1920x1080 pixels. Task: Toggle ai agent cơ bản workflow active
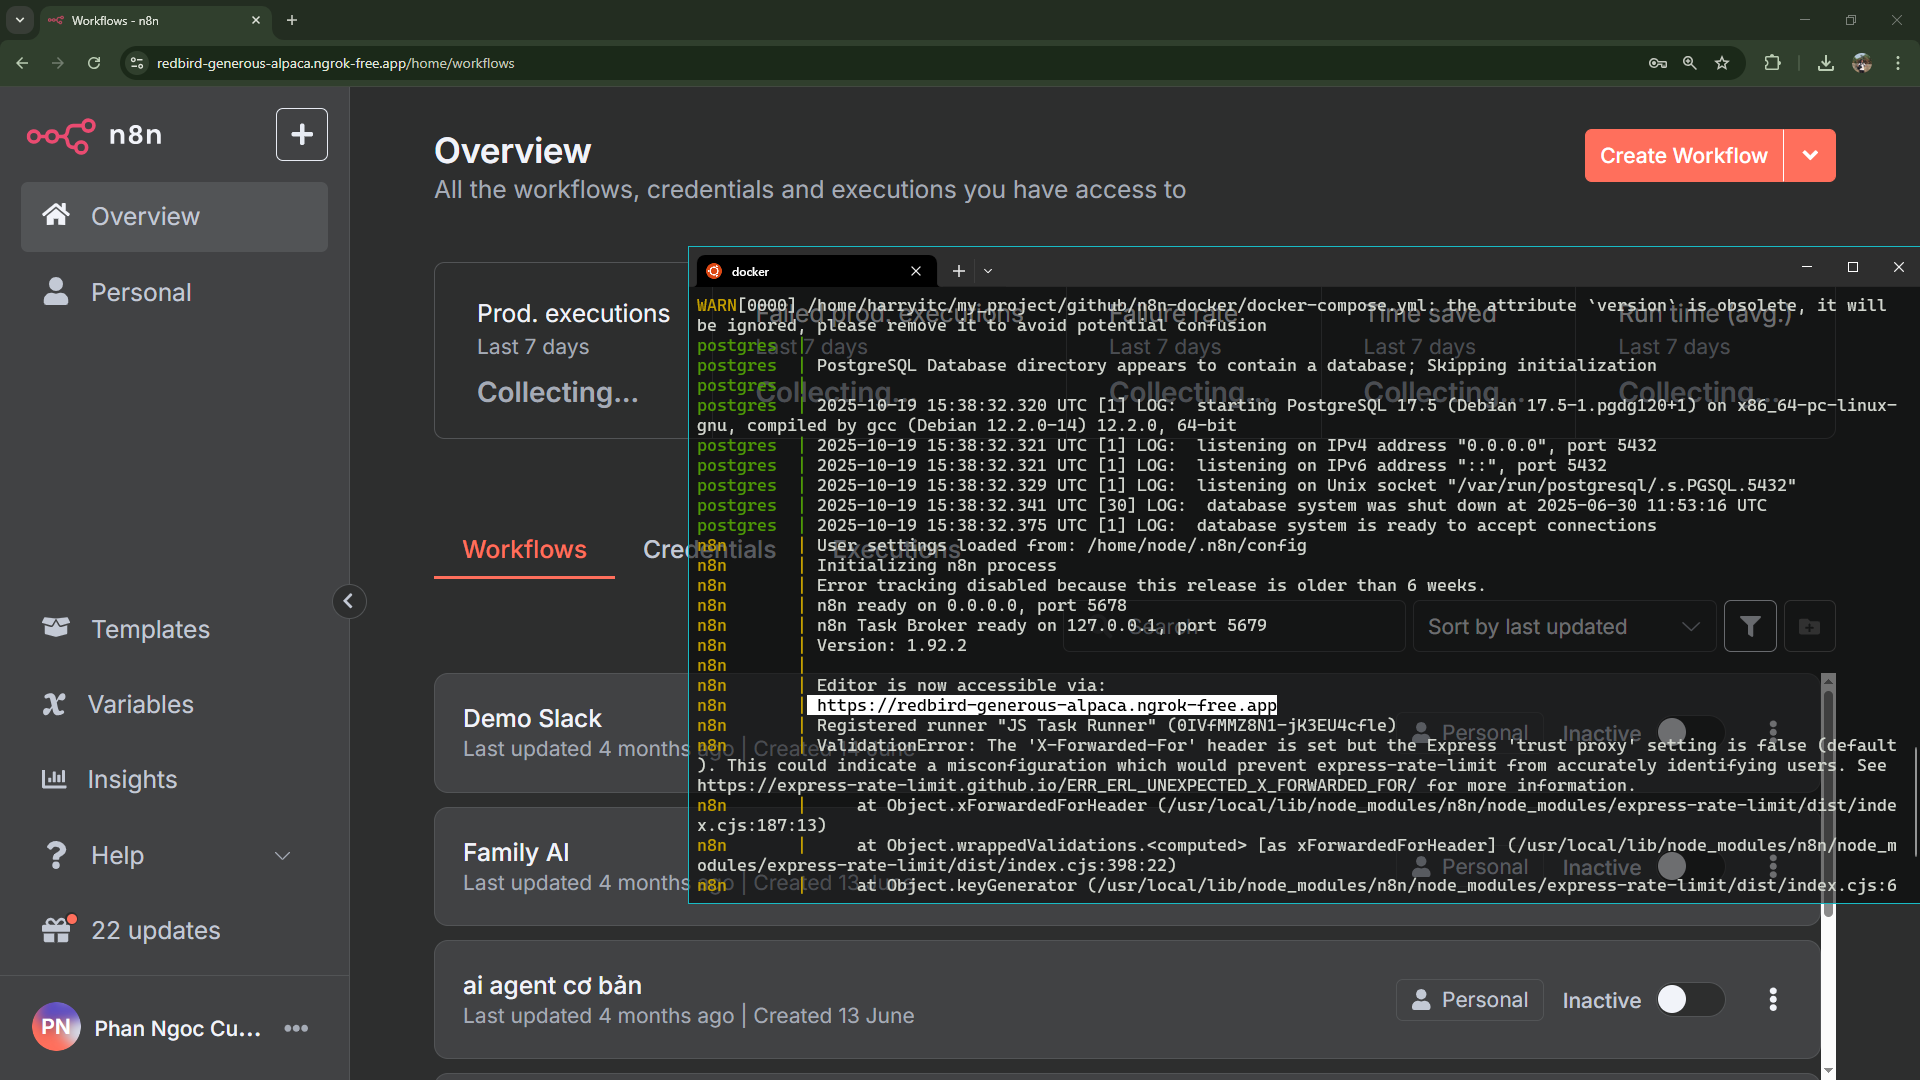point(1688,1000)
